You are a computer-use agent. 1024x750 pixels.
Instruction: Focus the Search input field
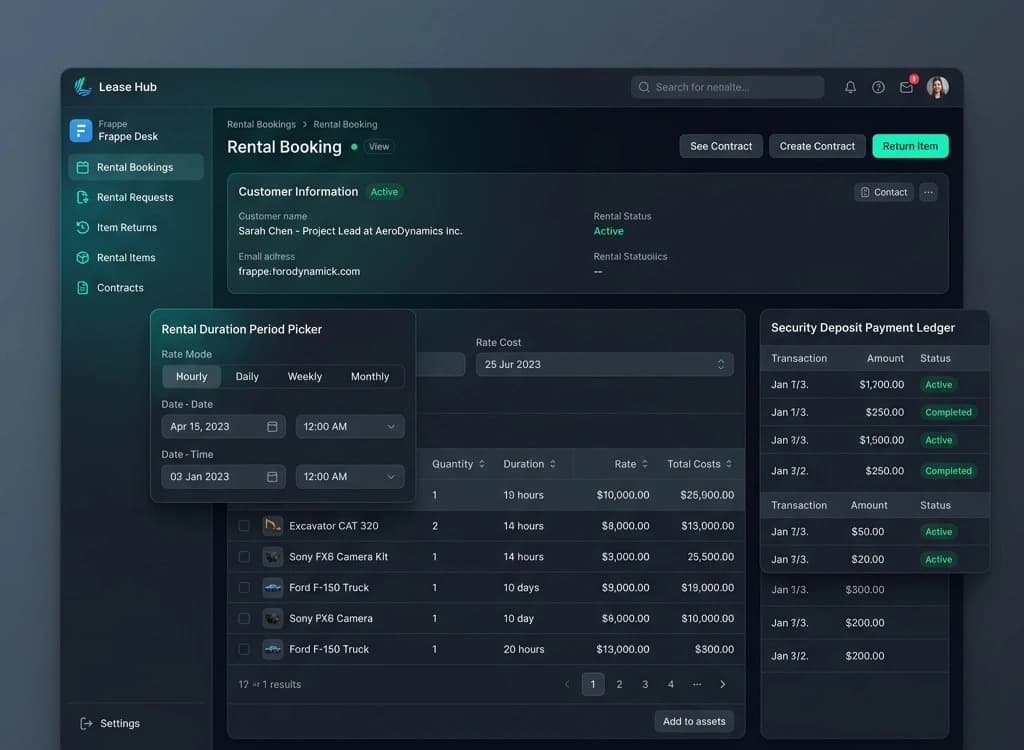click(728, 87)
